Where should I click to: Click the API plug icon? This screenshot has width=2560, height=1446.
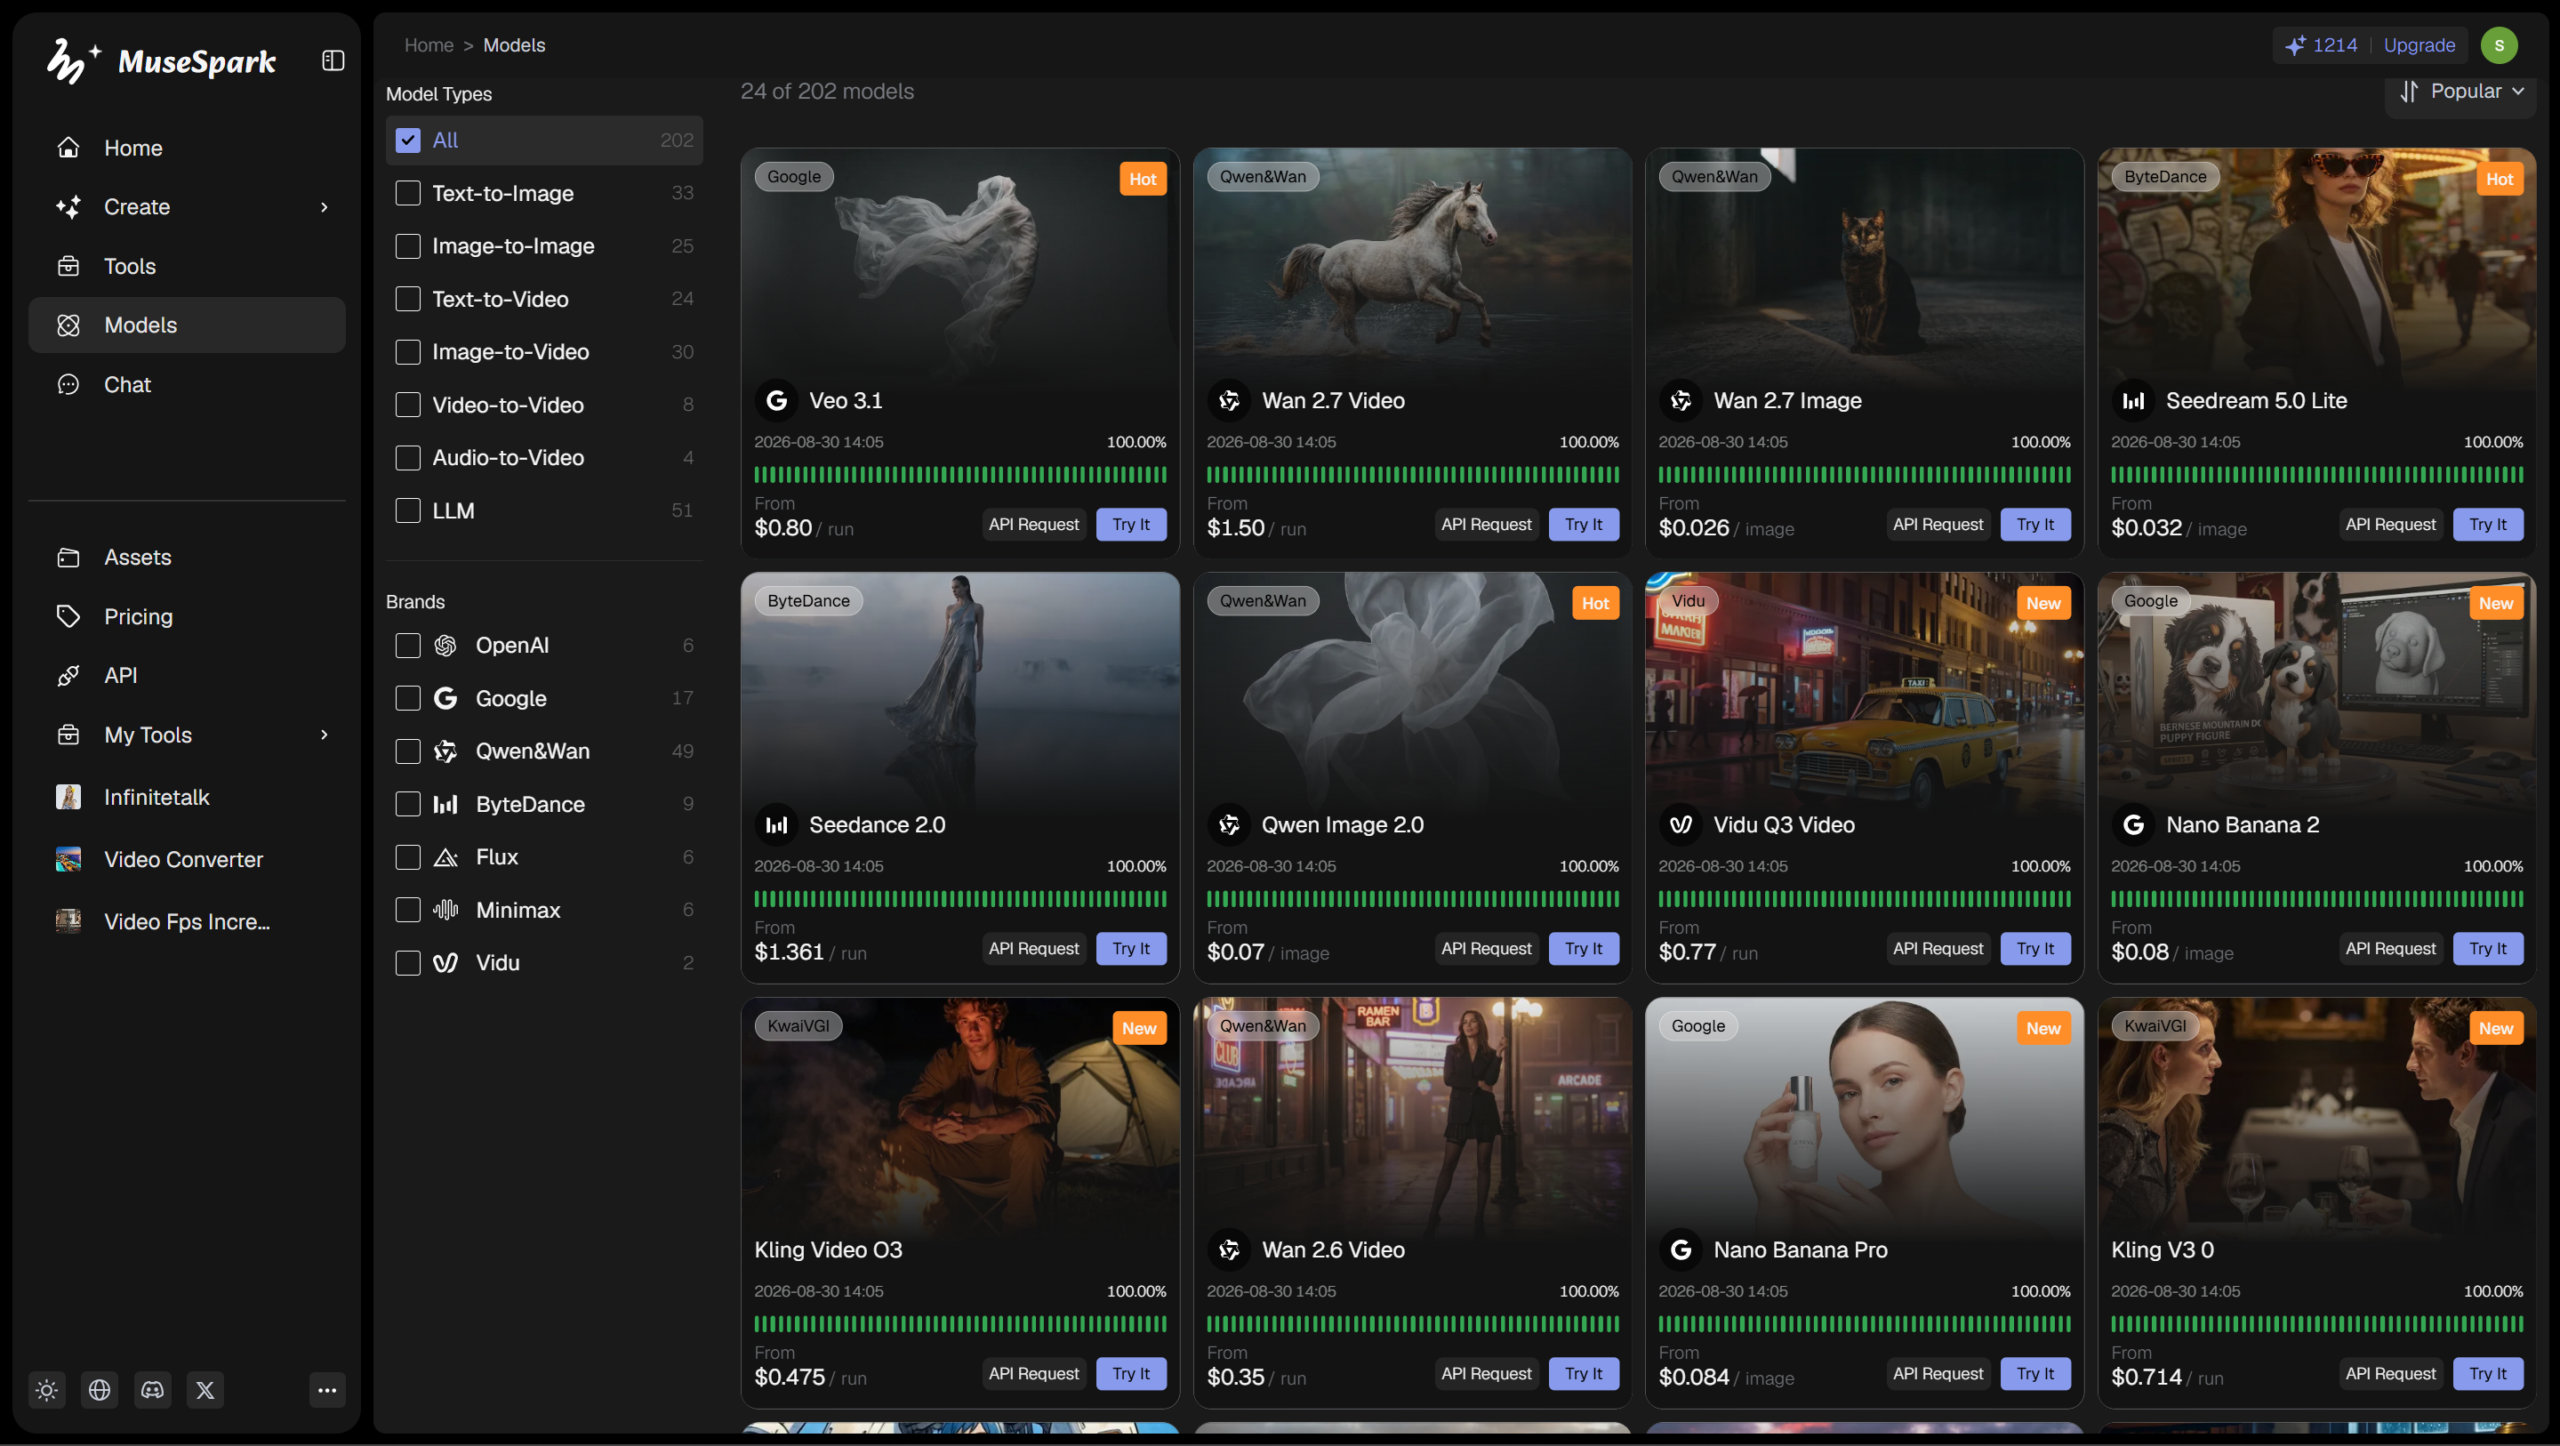click(x=68, y=676)
